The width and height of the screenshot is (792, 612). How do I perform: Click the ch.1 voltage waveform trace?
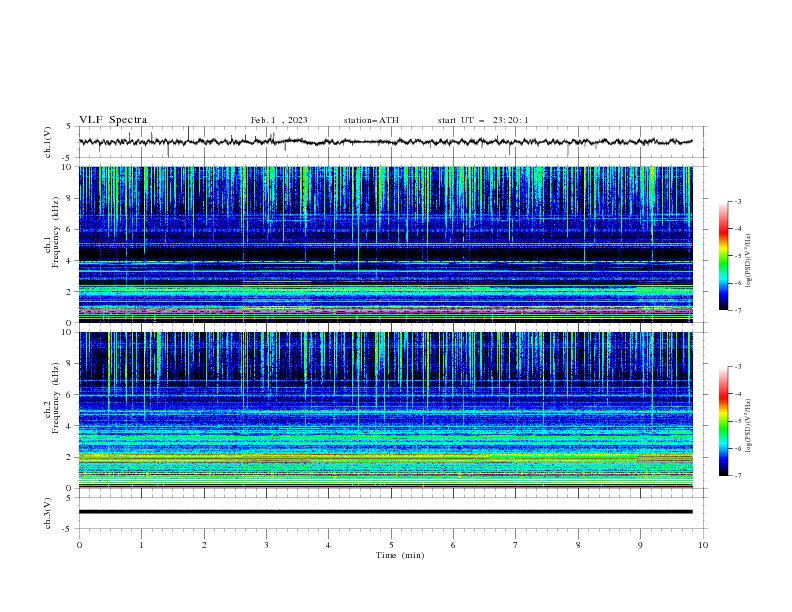(385, 142)
